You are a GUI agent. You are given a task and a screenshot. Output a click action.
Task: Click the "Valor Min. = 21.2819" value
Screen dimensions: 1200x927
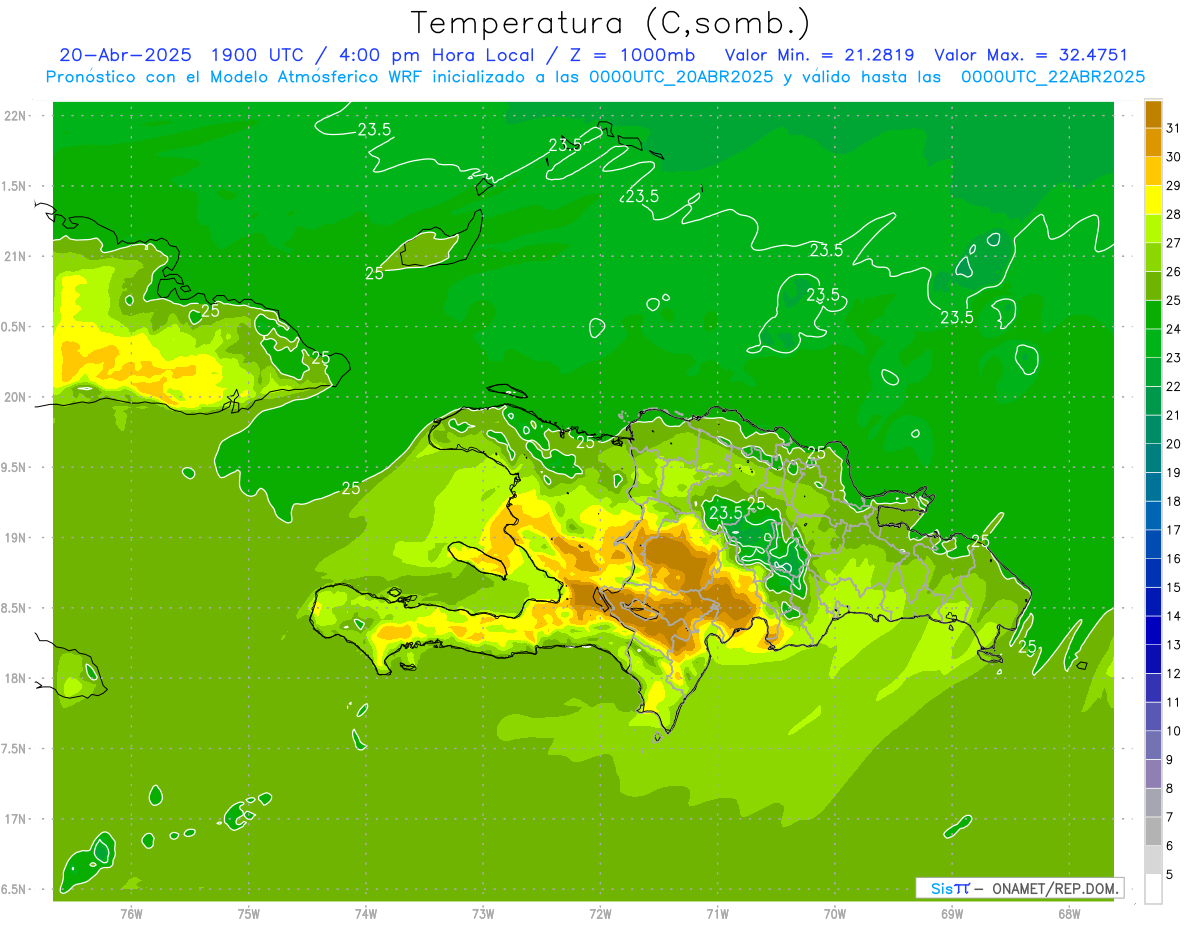pyautogui.click(x=819, y=55)
